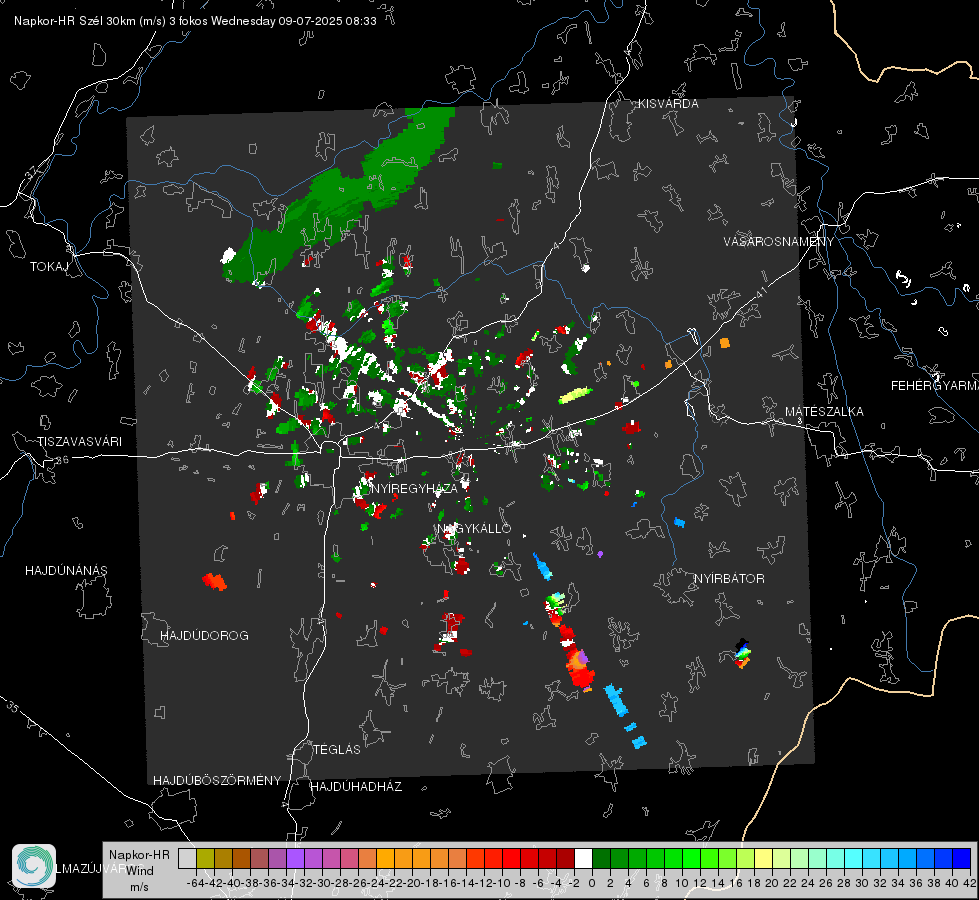The width and height of the screenshot is (979, 900).
Task: Click the yellow-green elongated echo
Action: click(x=575, y=395)
